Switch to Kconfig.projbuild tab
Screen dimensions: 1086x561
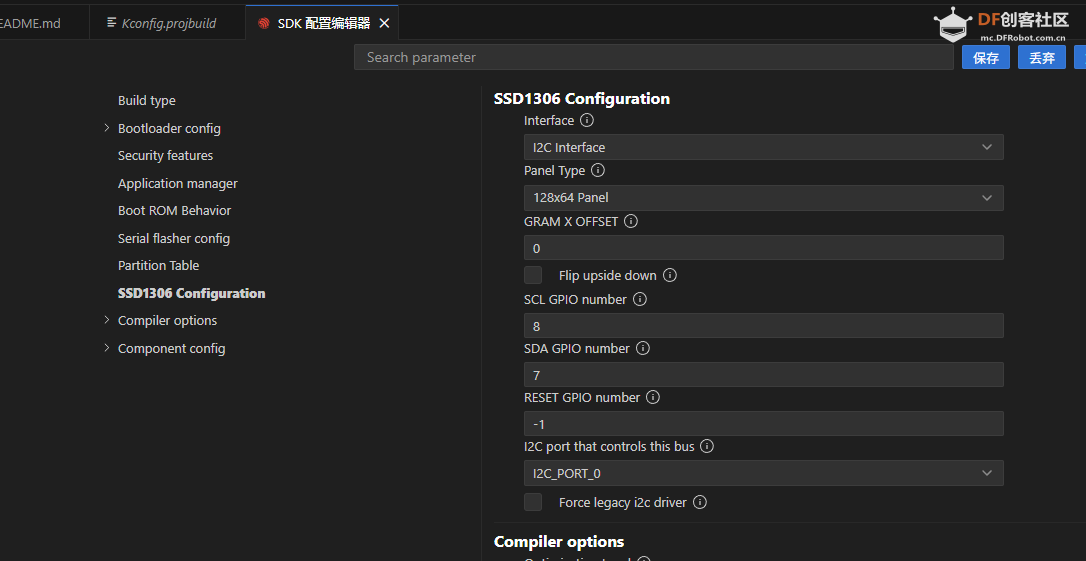point(167,23)
